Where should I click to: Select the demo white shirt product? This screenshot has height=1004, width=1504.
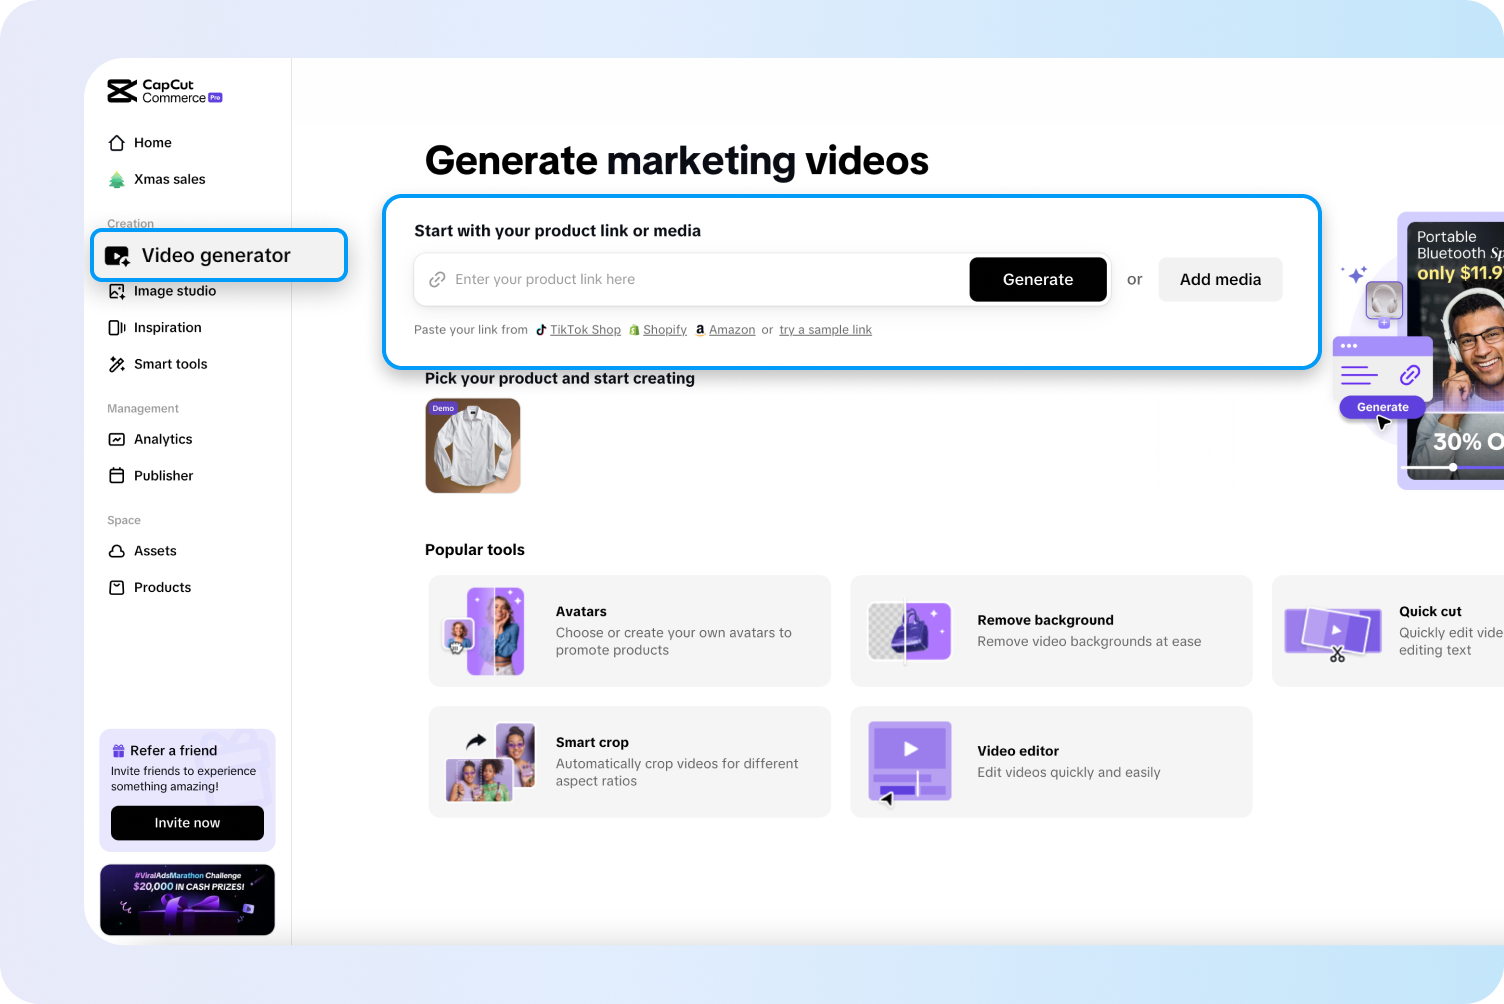point(472,446)
